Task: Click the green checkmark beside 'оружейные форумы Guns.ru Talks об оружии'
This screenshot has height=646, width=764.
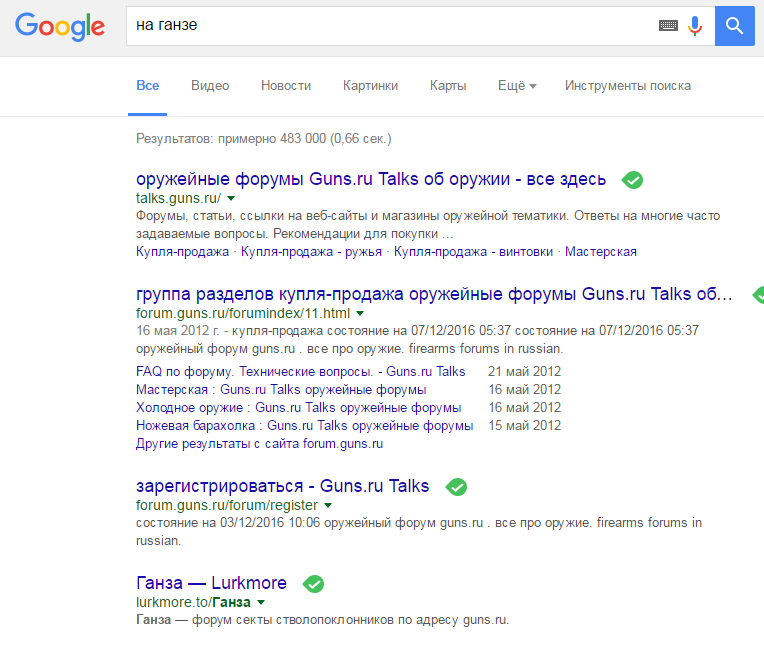Action: tap(632, 180)
